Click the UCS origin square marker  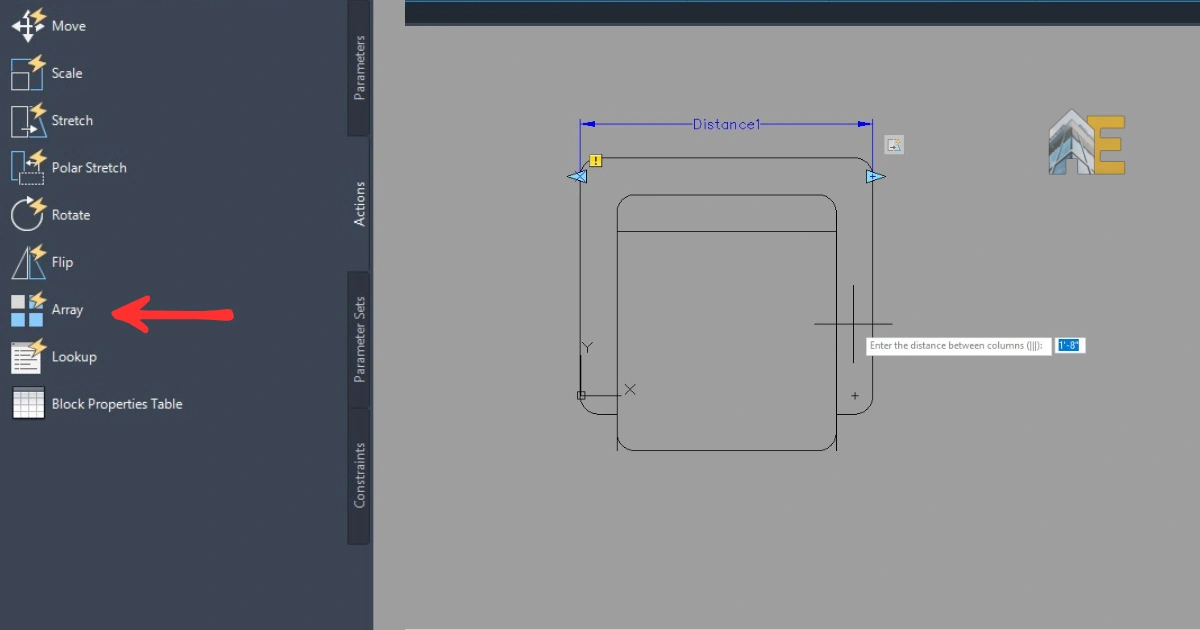point(581,395)
